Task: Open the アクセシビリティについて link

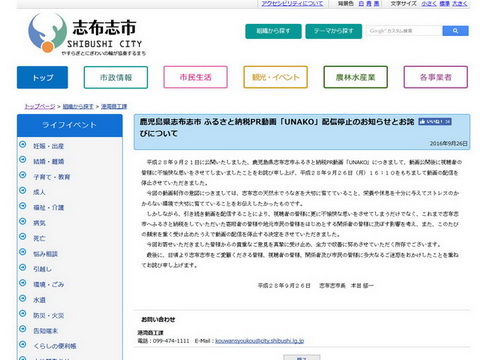Action: 292,3
